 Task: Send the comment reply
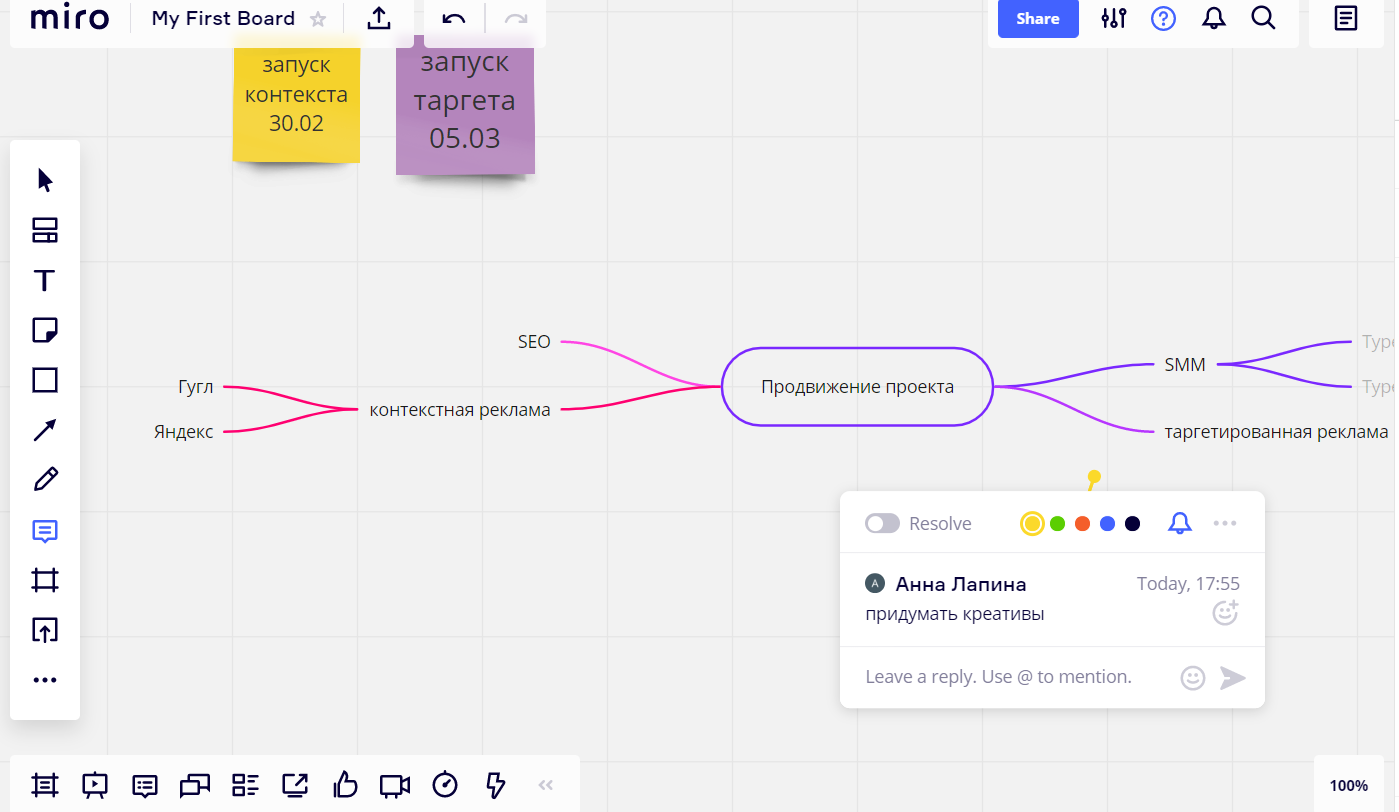point(1233,678)
